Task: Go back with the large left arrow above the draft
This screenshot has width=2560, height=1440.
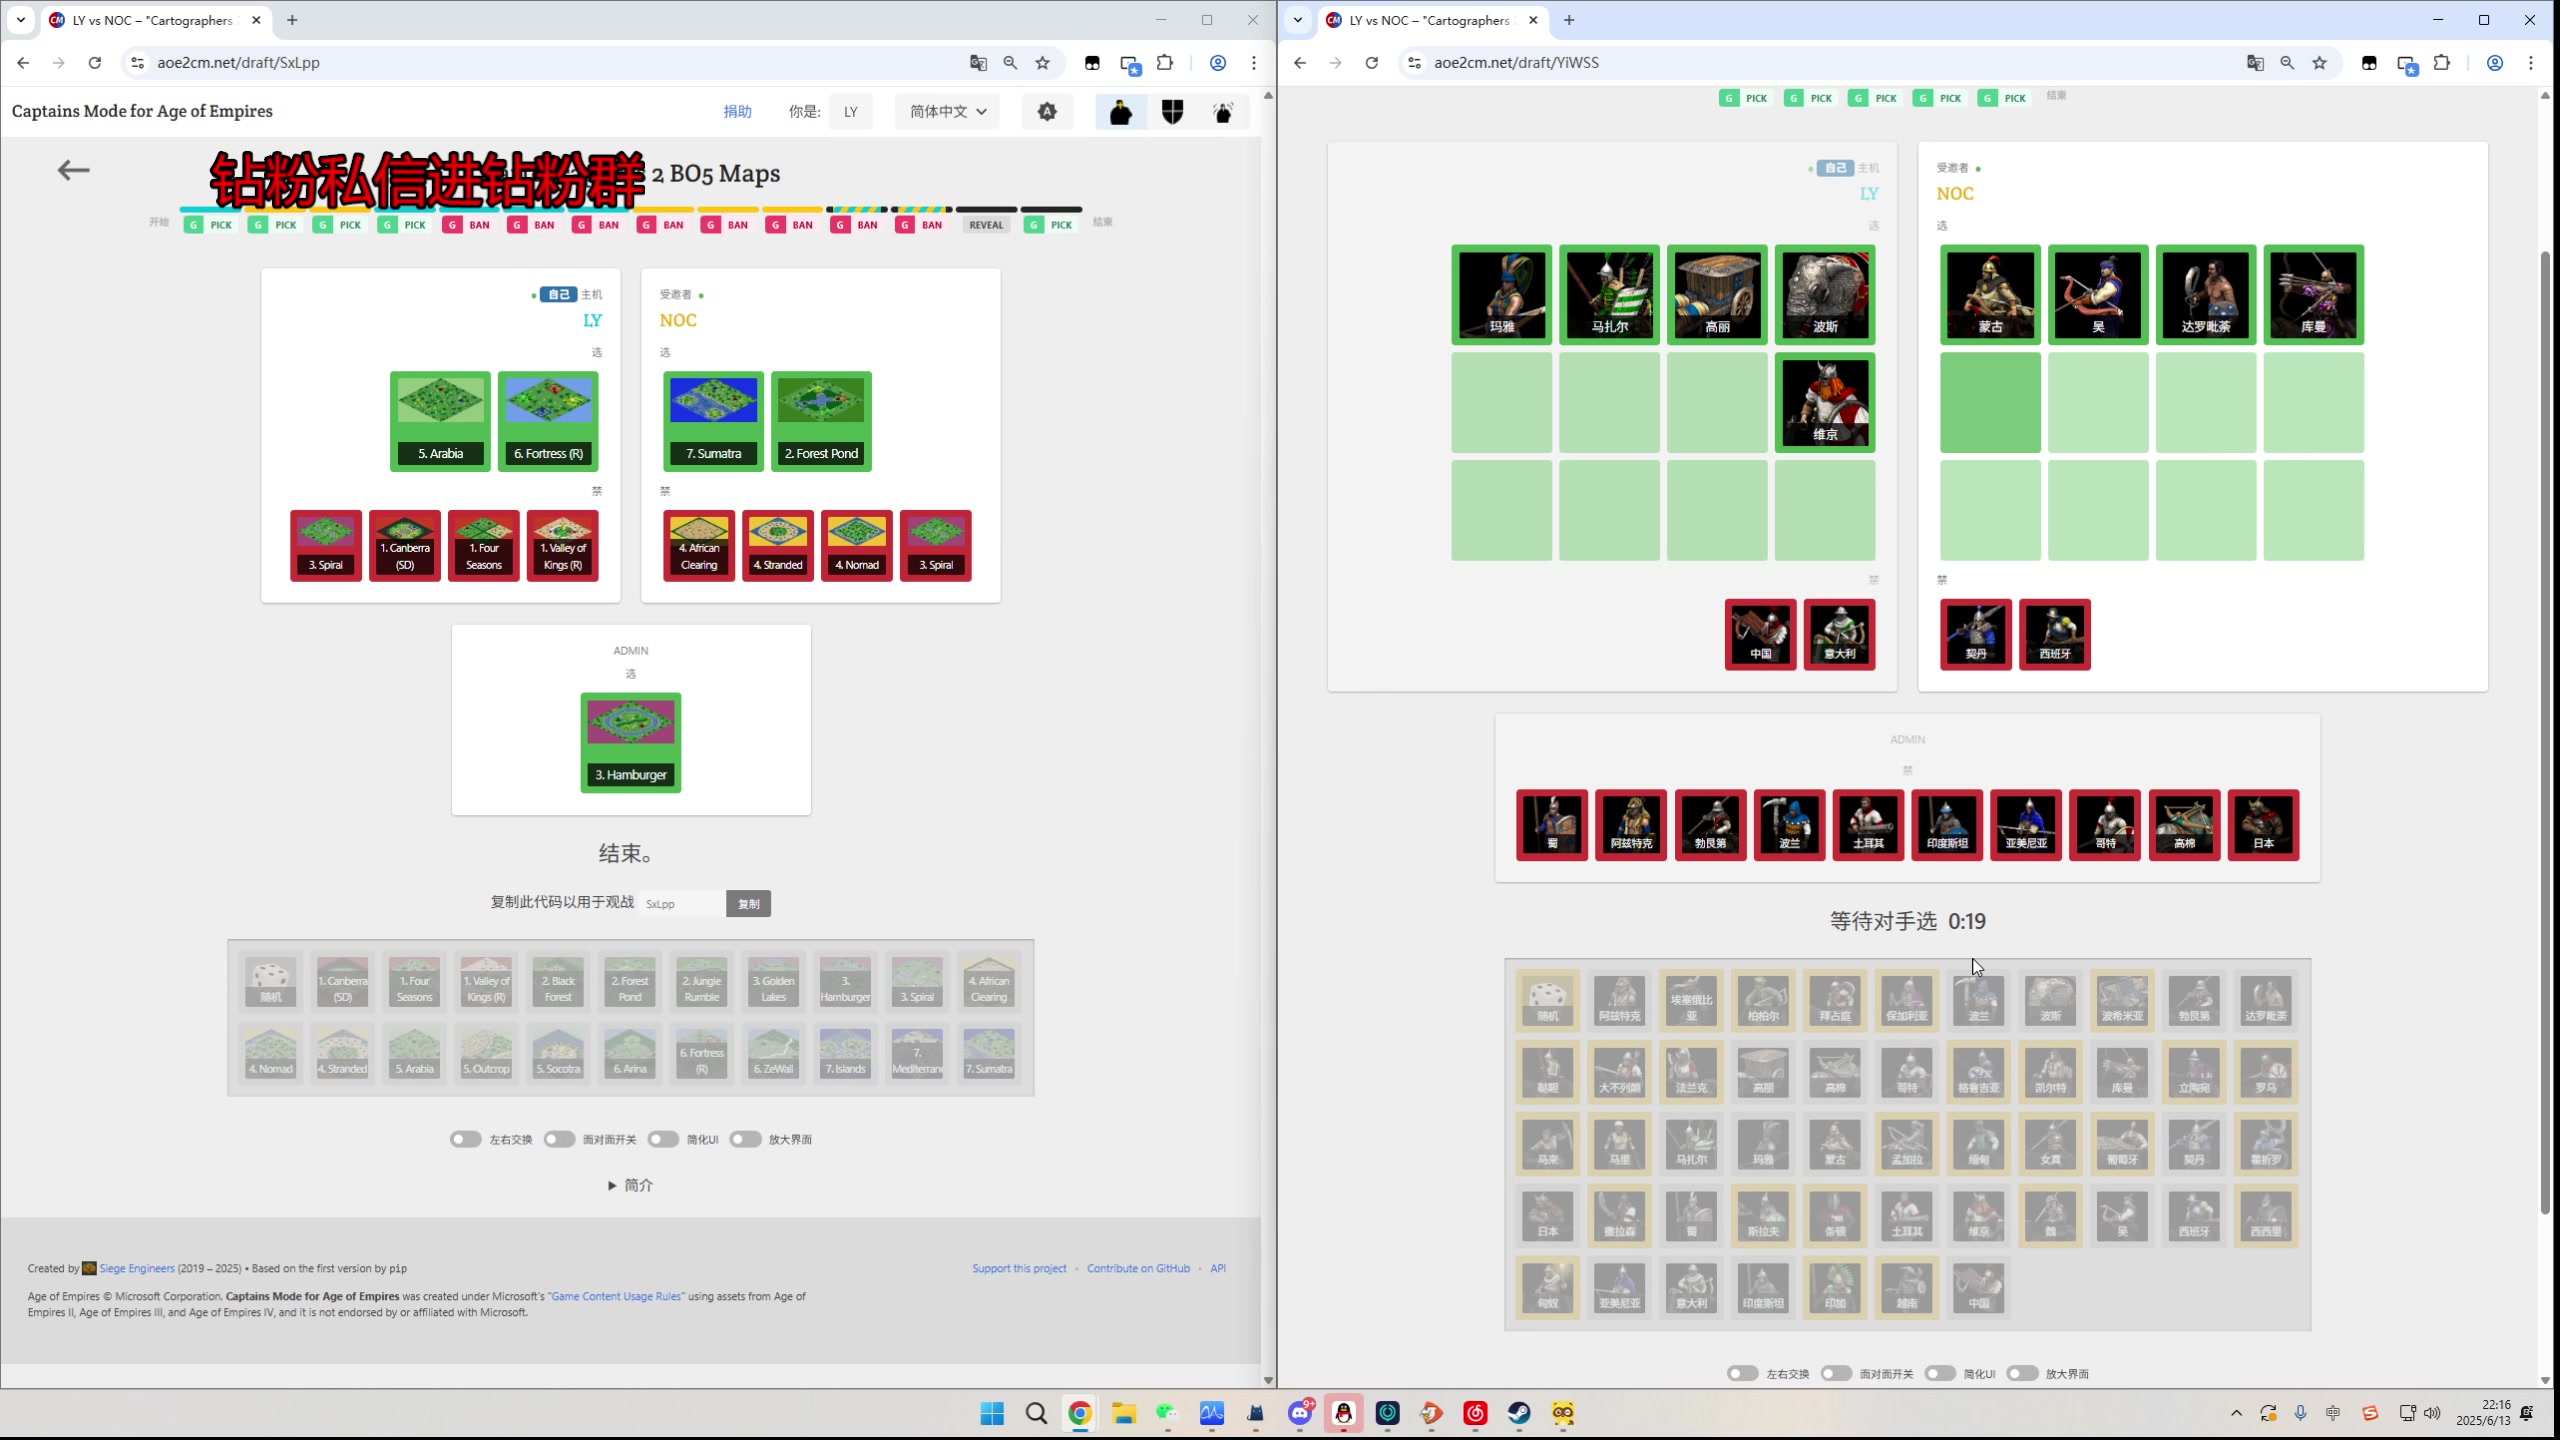Action: coord(73,170)
